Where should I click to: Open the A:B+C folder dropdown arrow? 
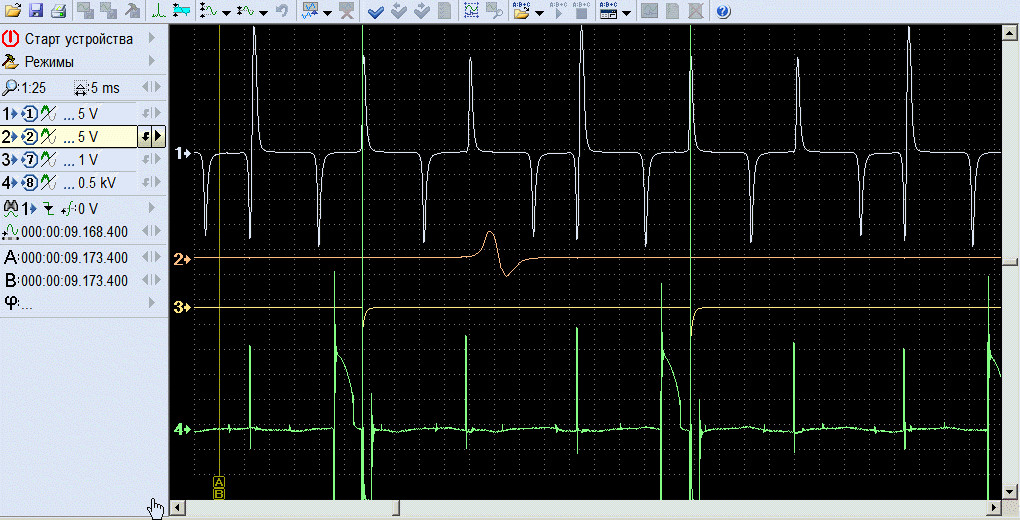539,12
